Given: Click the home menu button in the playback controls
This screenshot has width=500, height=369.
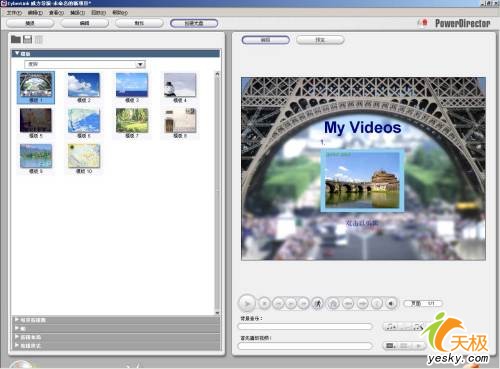Looking at the screenshot, I should (334, 303).
